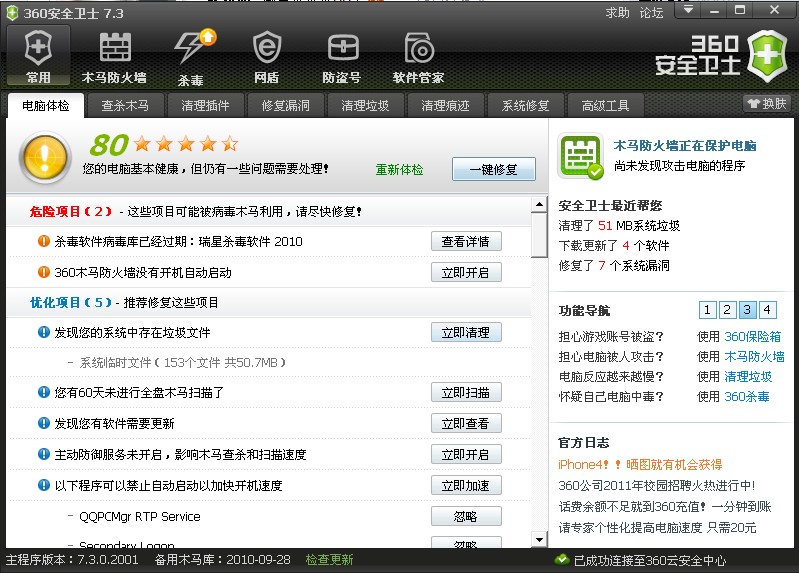Click the green cloud connection status icon
The width and height of the screenshot is (799, 573).
pyautogui.click(x=562, y=559)
